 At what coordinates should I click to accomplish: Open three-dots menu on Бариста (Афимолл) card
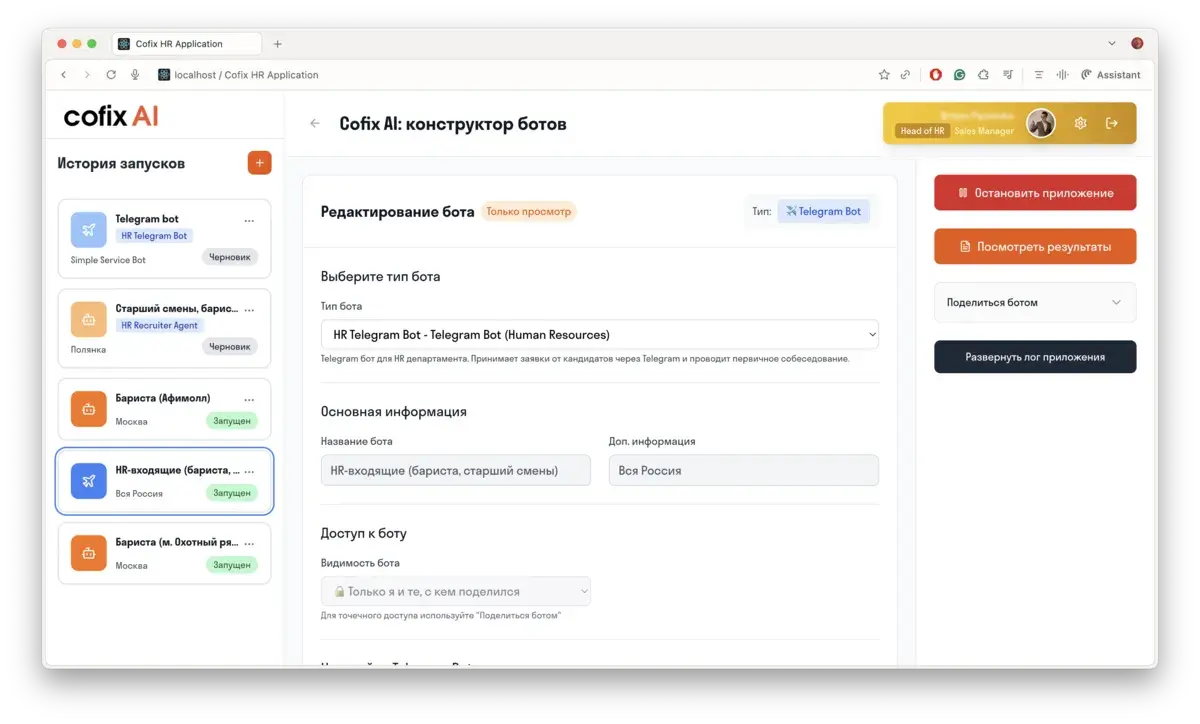pyautogui.click(x=249, y=399)
